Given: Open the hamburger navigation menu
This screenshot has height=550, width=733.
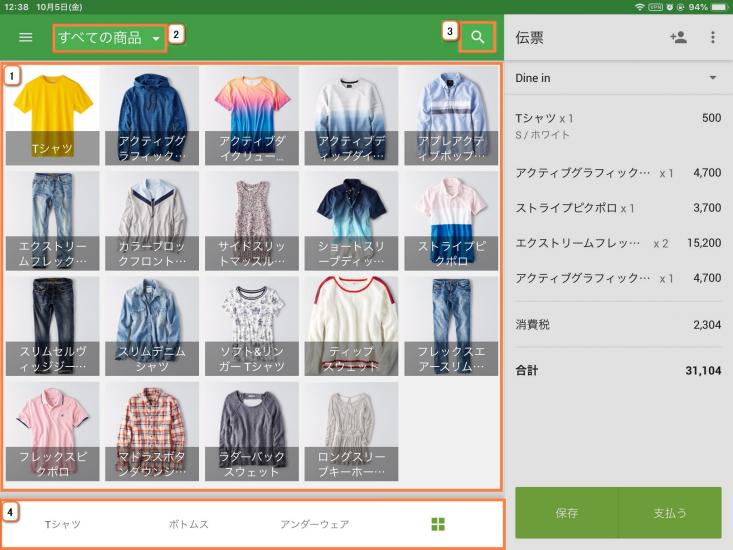Looking at the screenshot, I should tap(26, 37).
